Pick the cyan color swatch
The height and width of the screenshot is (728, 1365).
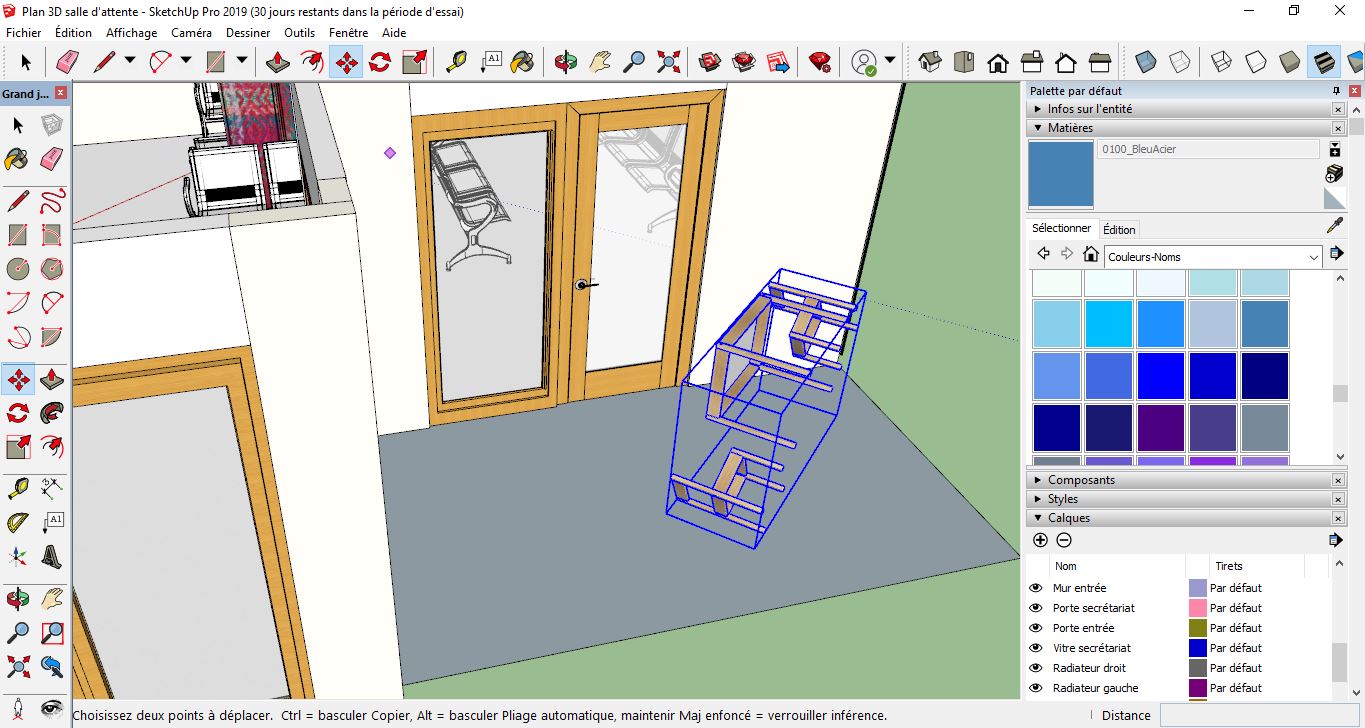[x=1108, y=323]
